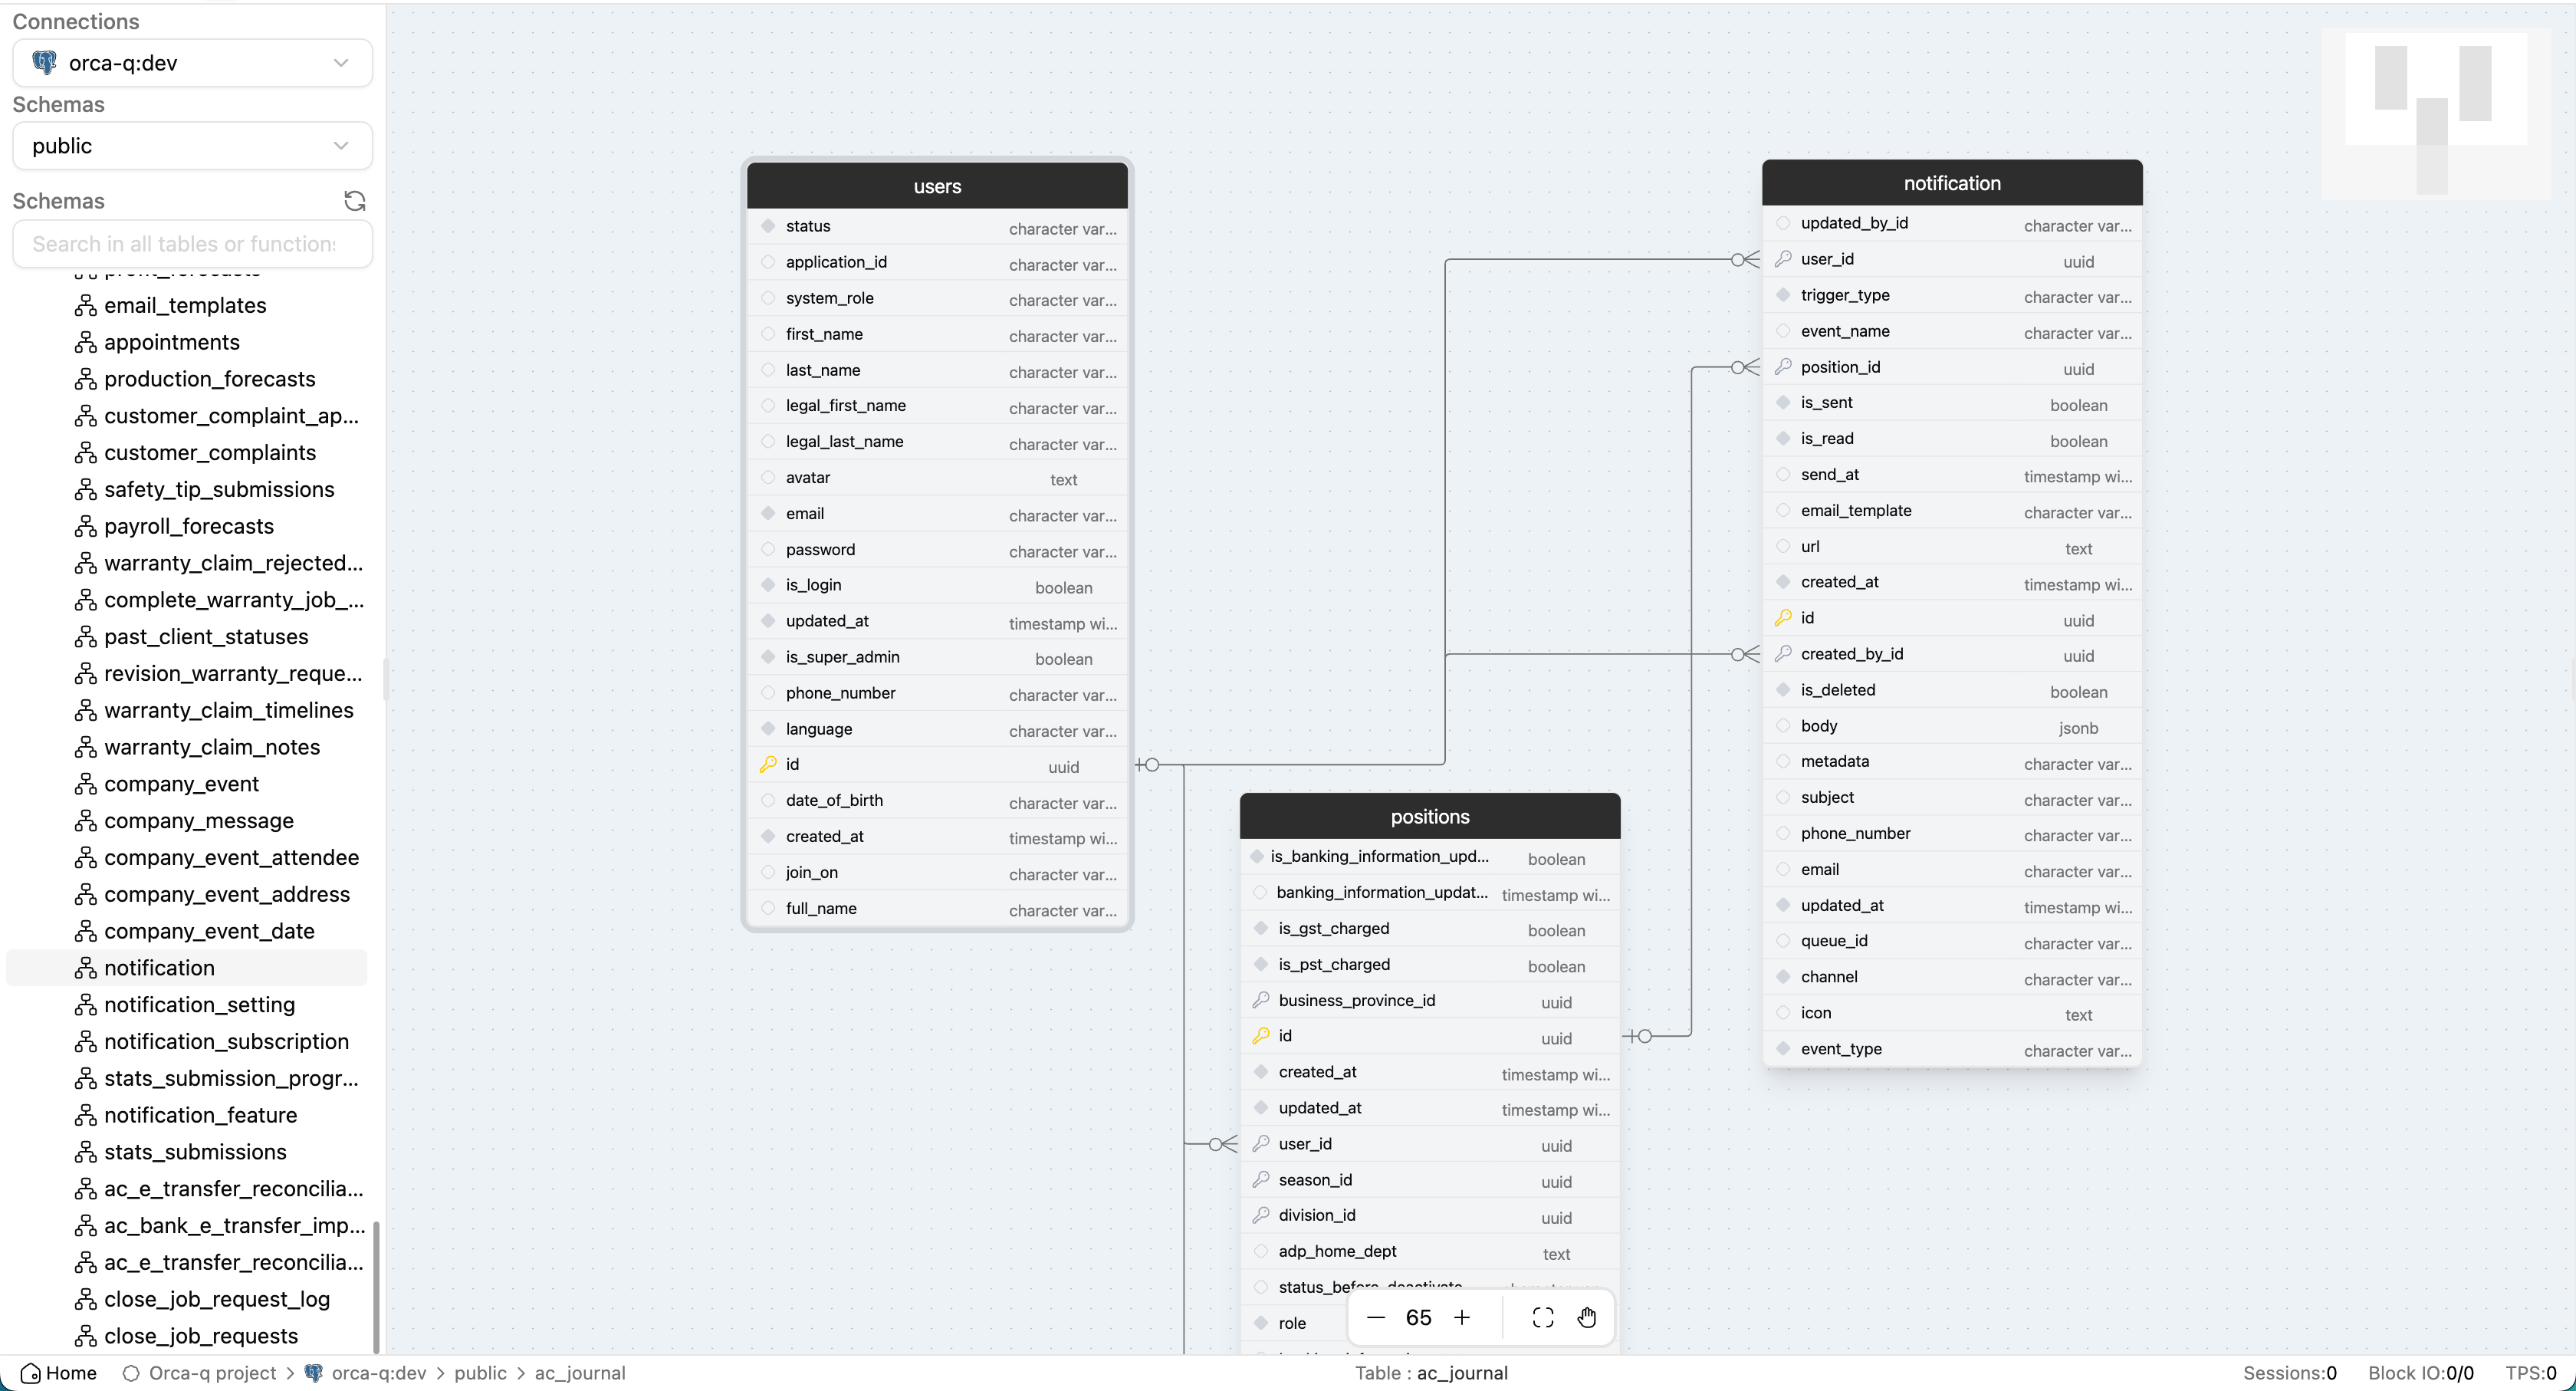Click the search in all tables field
Viewport: 2576px width, 1391px height.
[191, 243]
